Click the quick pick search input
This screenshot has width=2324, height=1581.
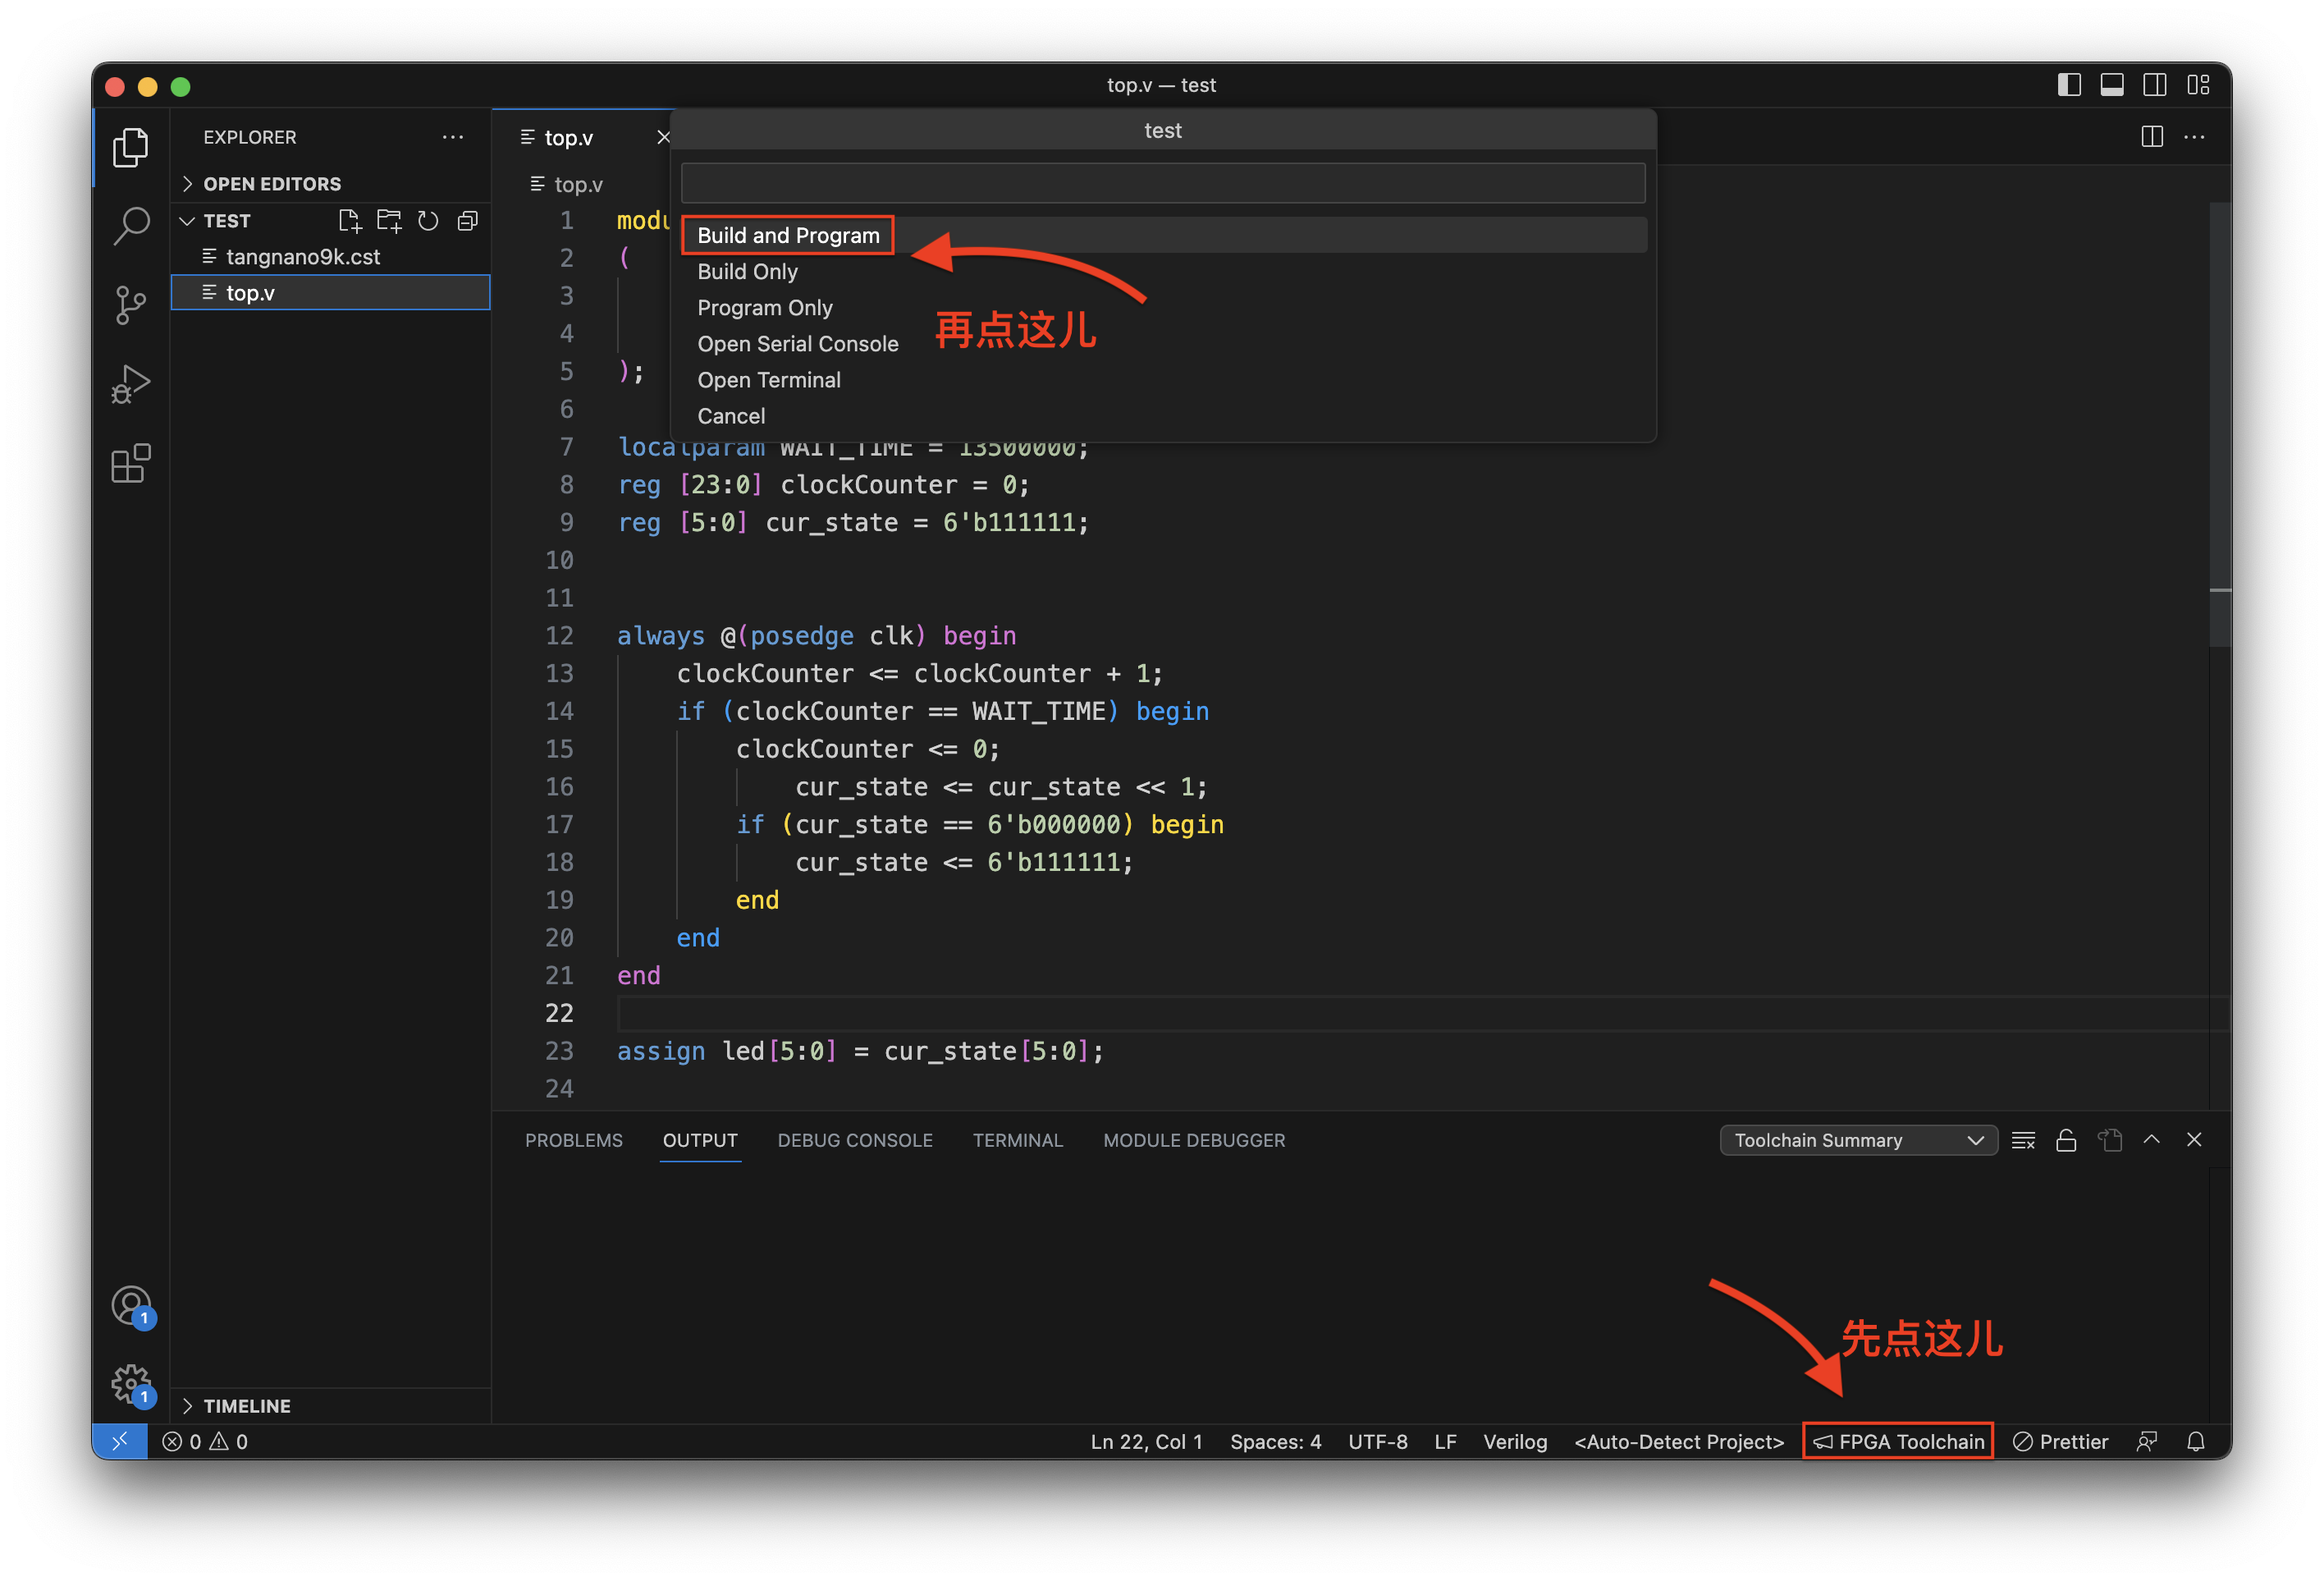click(x=1162, y=183)
